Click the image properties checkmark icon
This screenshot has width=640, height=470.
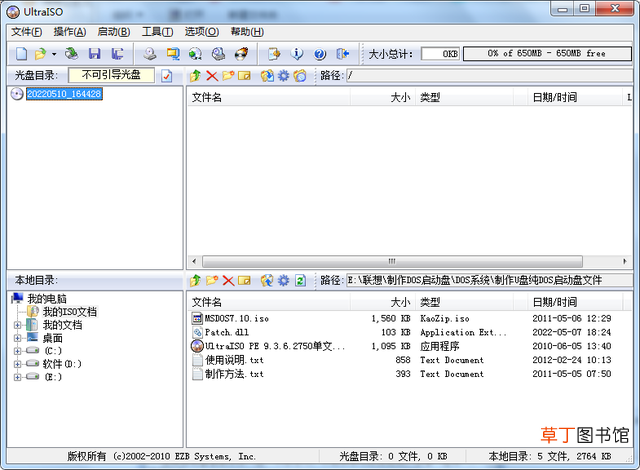(x=167, y=75)
